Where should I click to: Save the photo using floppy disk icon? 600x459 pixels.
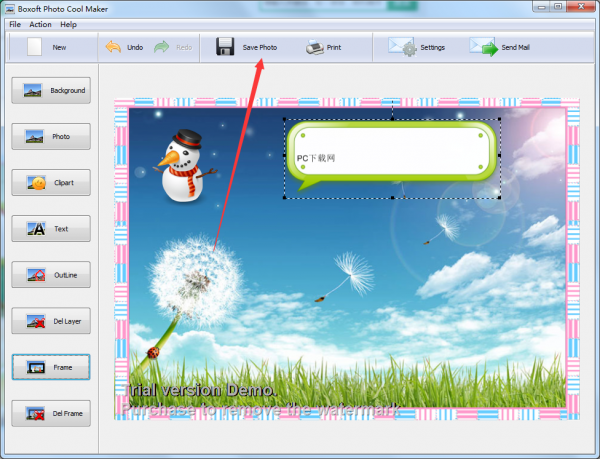225,47
